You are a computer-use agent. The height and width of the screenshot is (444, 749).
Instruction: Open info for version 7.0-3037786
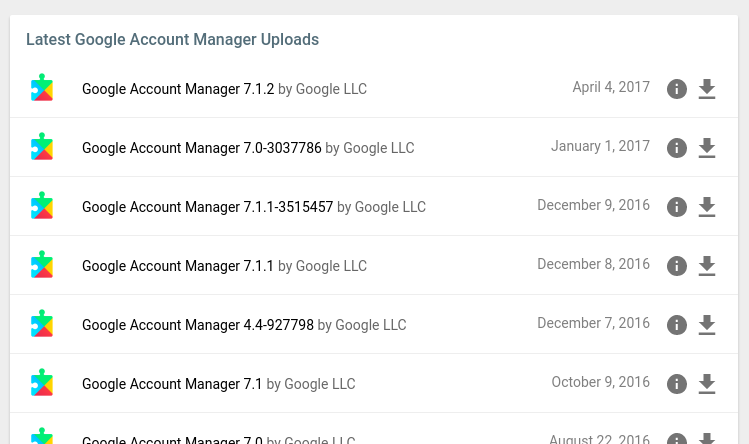[677, 148]
